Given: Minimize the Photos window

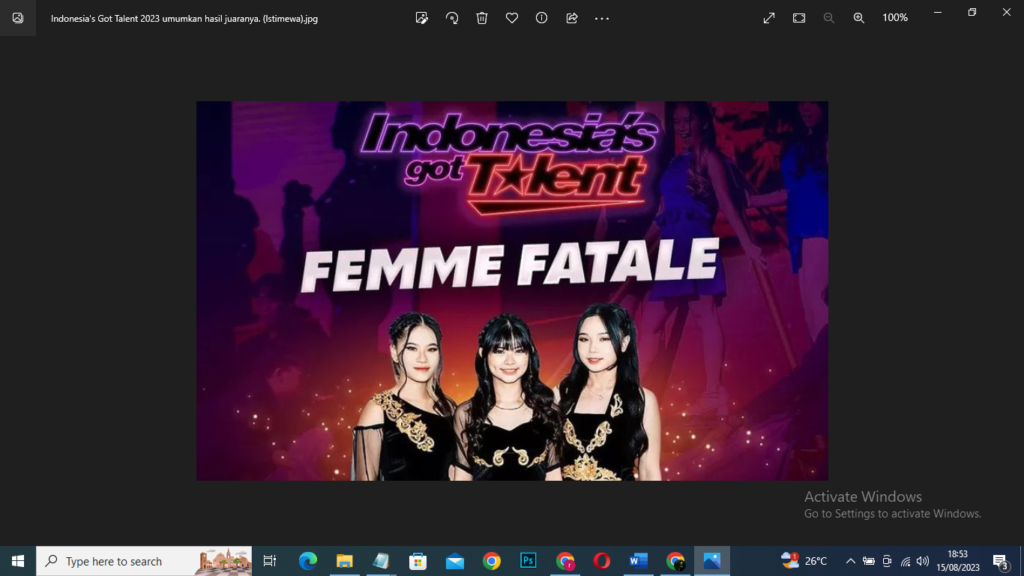Looking at the screenshot, I should [x=938, y=12].
